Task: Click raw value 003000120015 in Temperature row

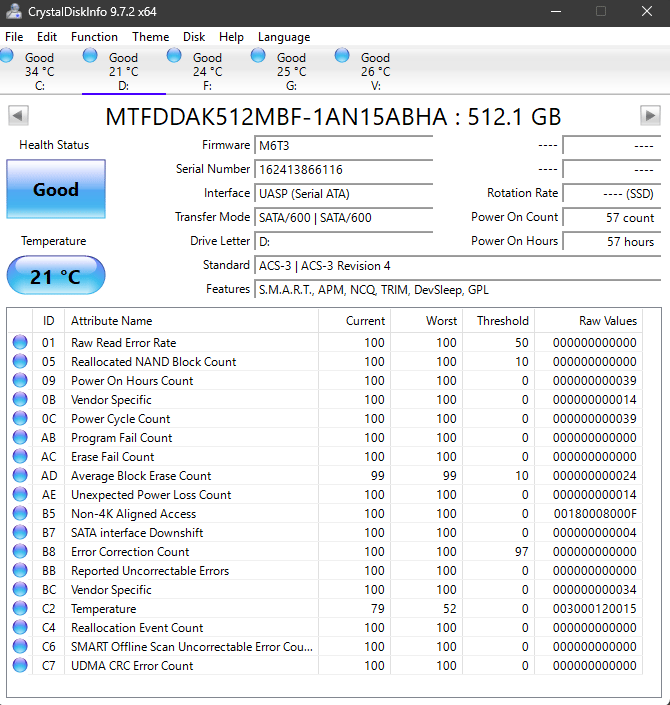Action: [x=595, y=608]
